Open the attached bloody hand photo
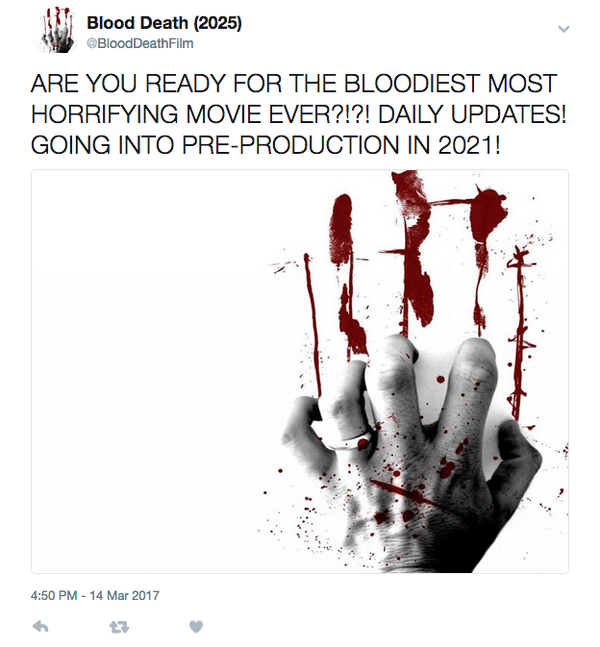Image resolution: width=600 pixels, height=647 pixels. click(x=300, y=371)
